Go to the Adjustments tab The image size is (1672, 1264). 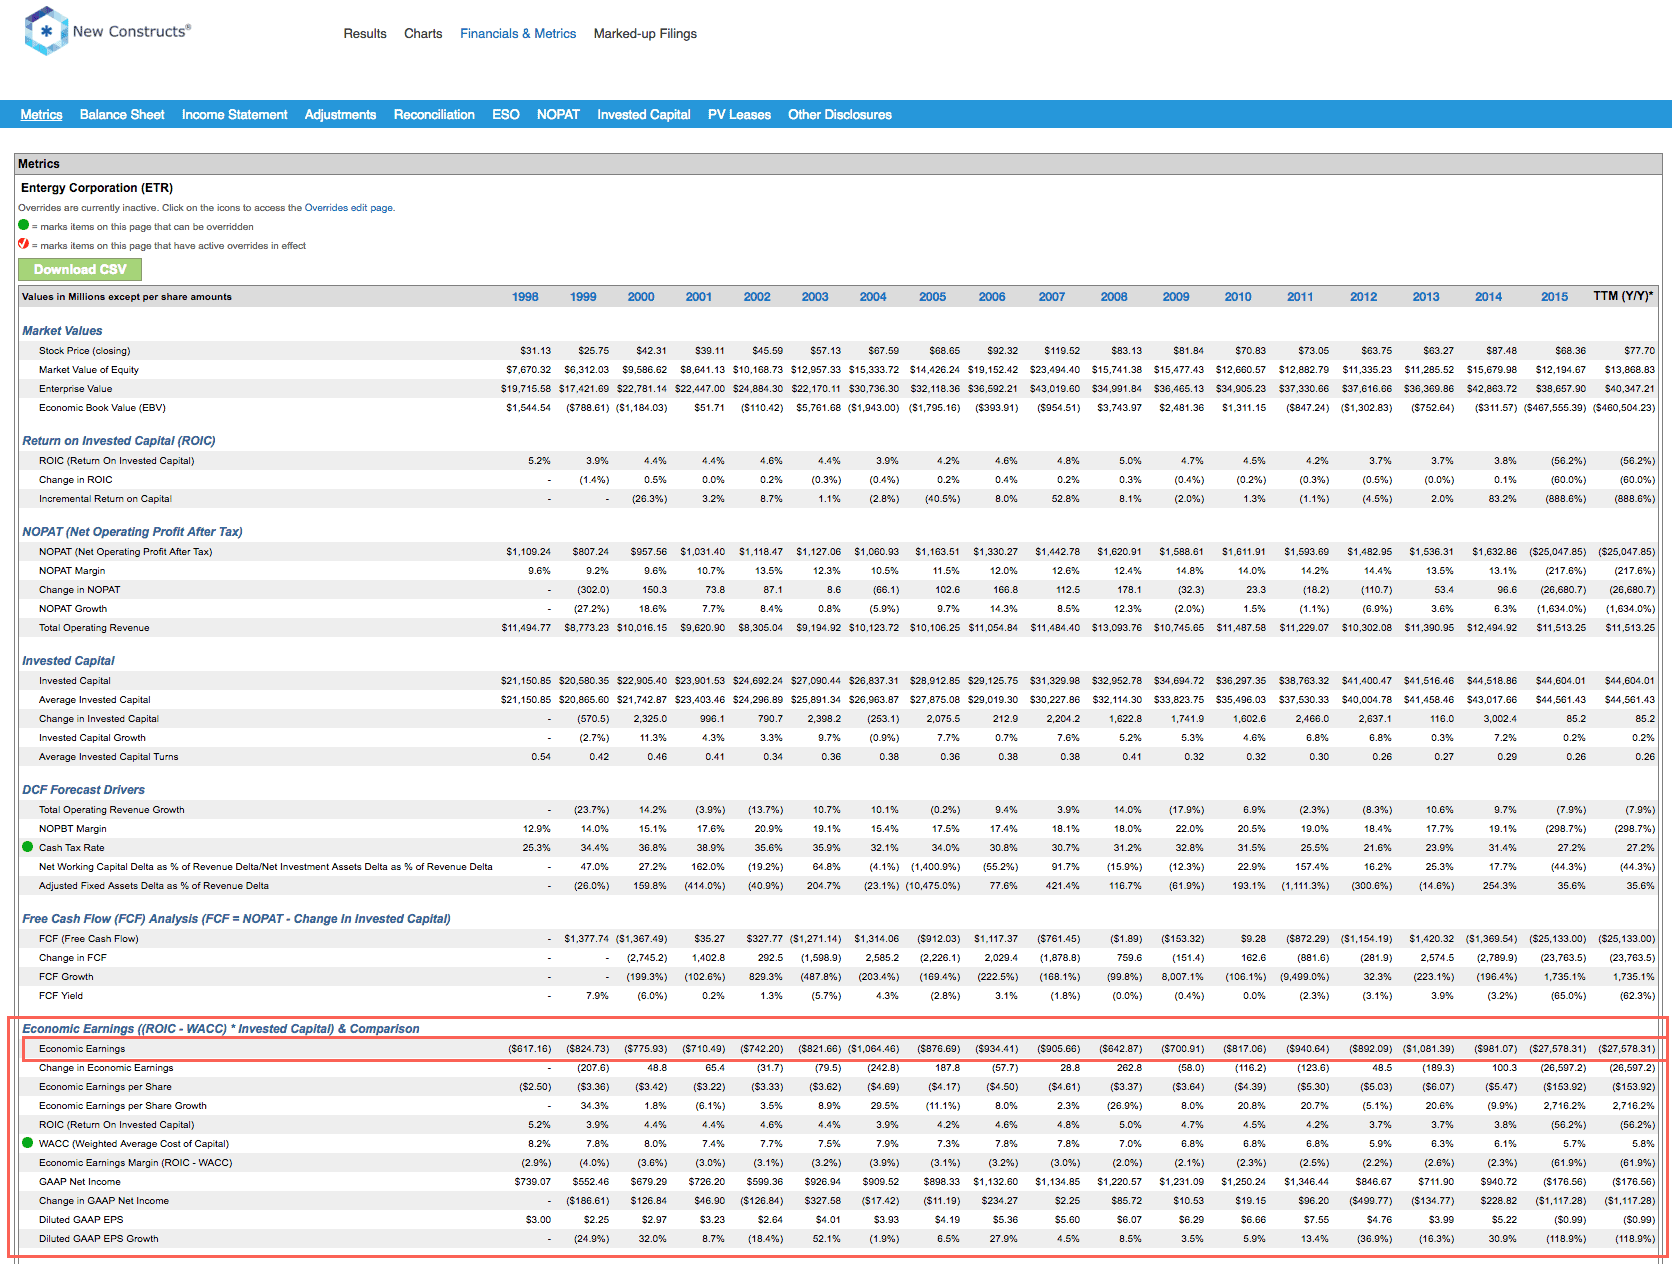tap(340, 115)
